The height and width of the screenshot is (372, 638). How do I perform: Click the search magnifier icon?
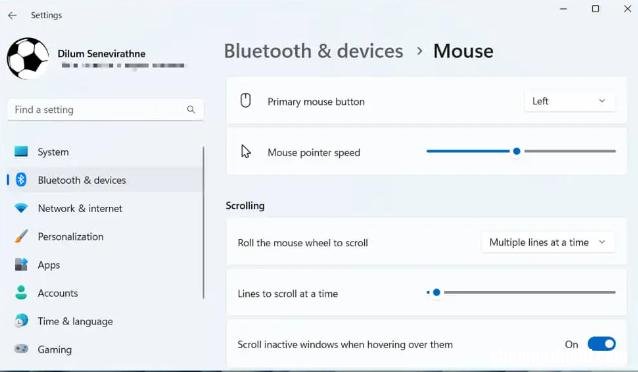pyautogui.click(x=191, y=109)
